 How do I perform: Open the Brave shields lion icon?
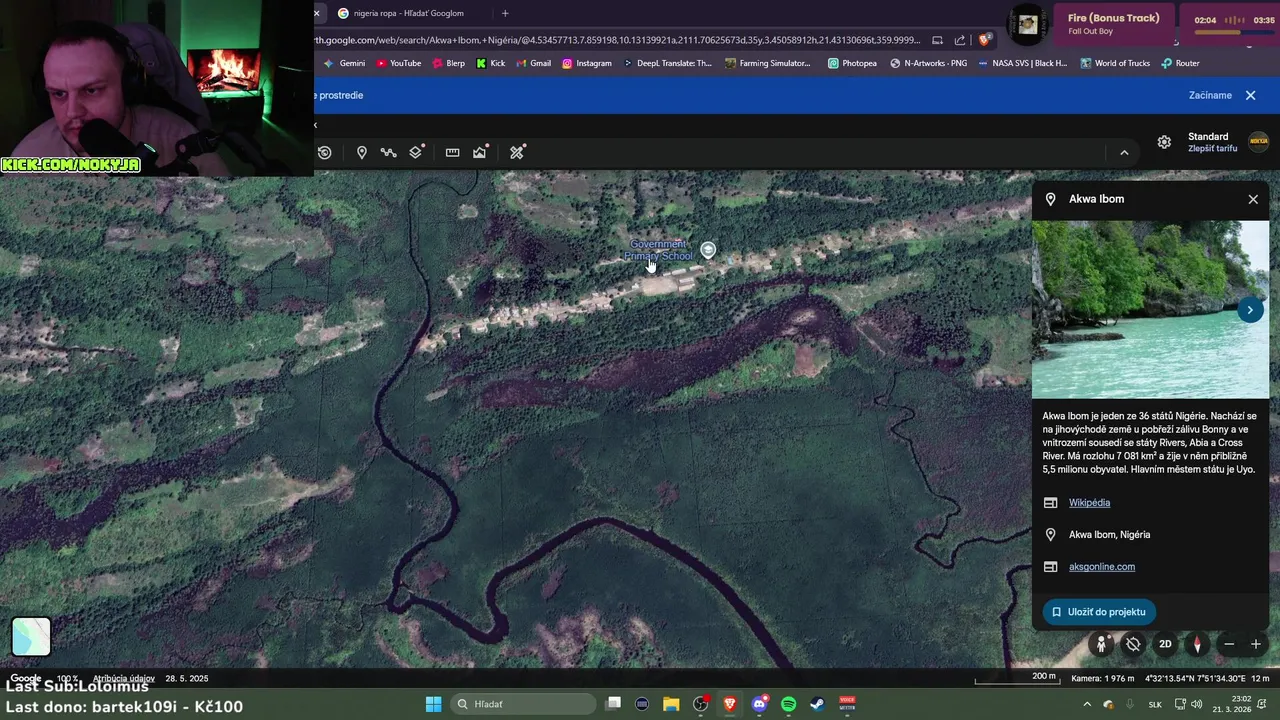click(985, 40)
